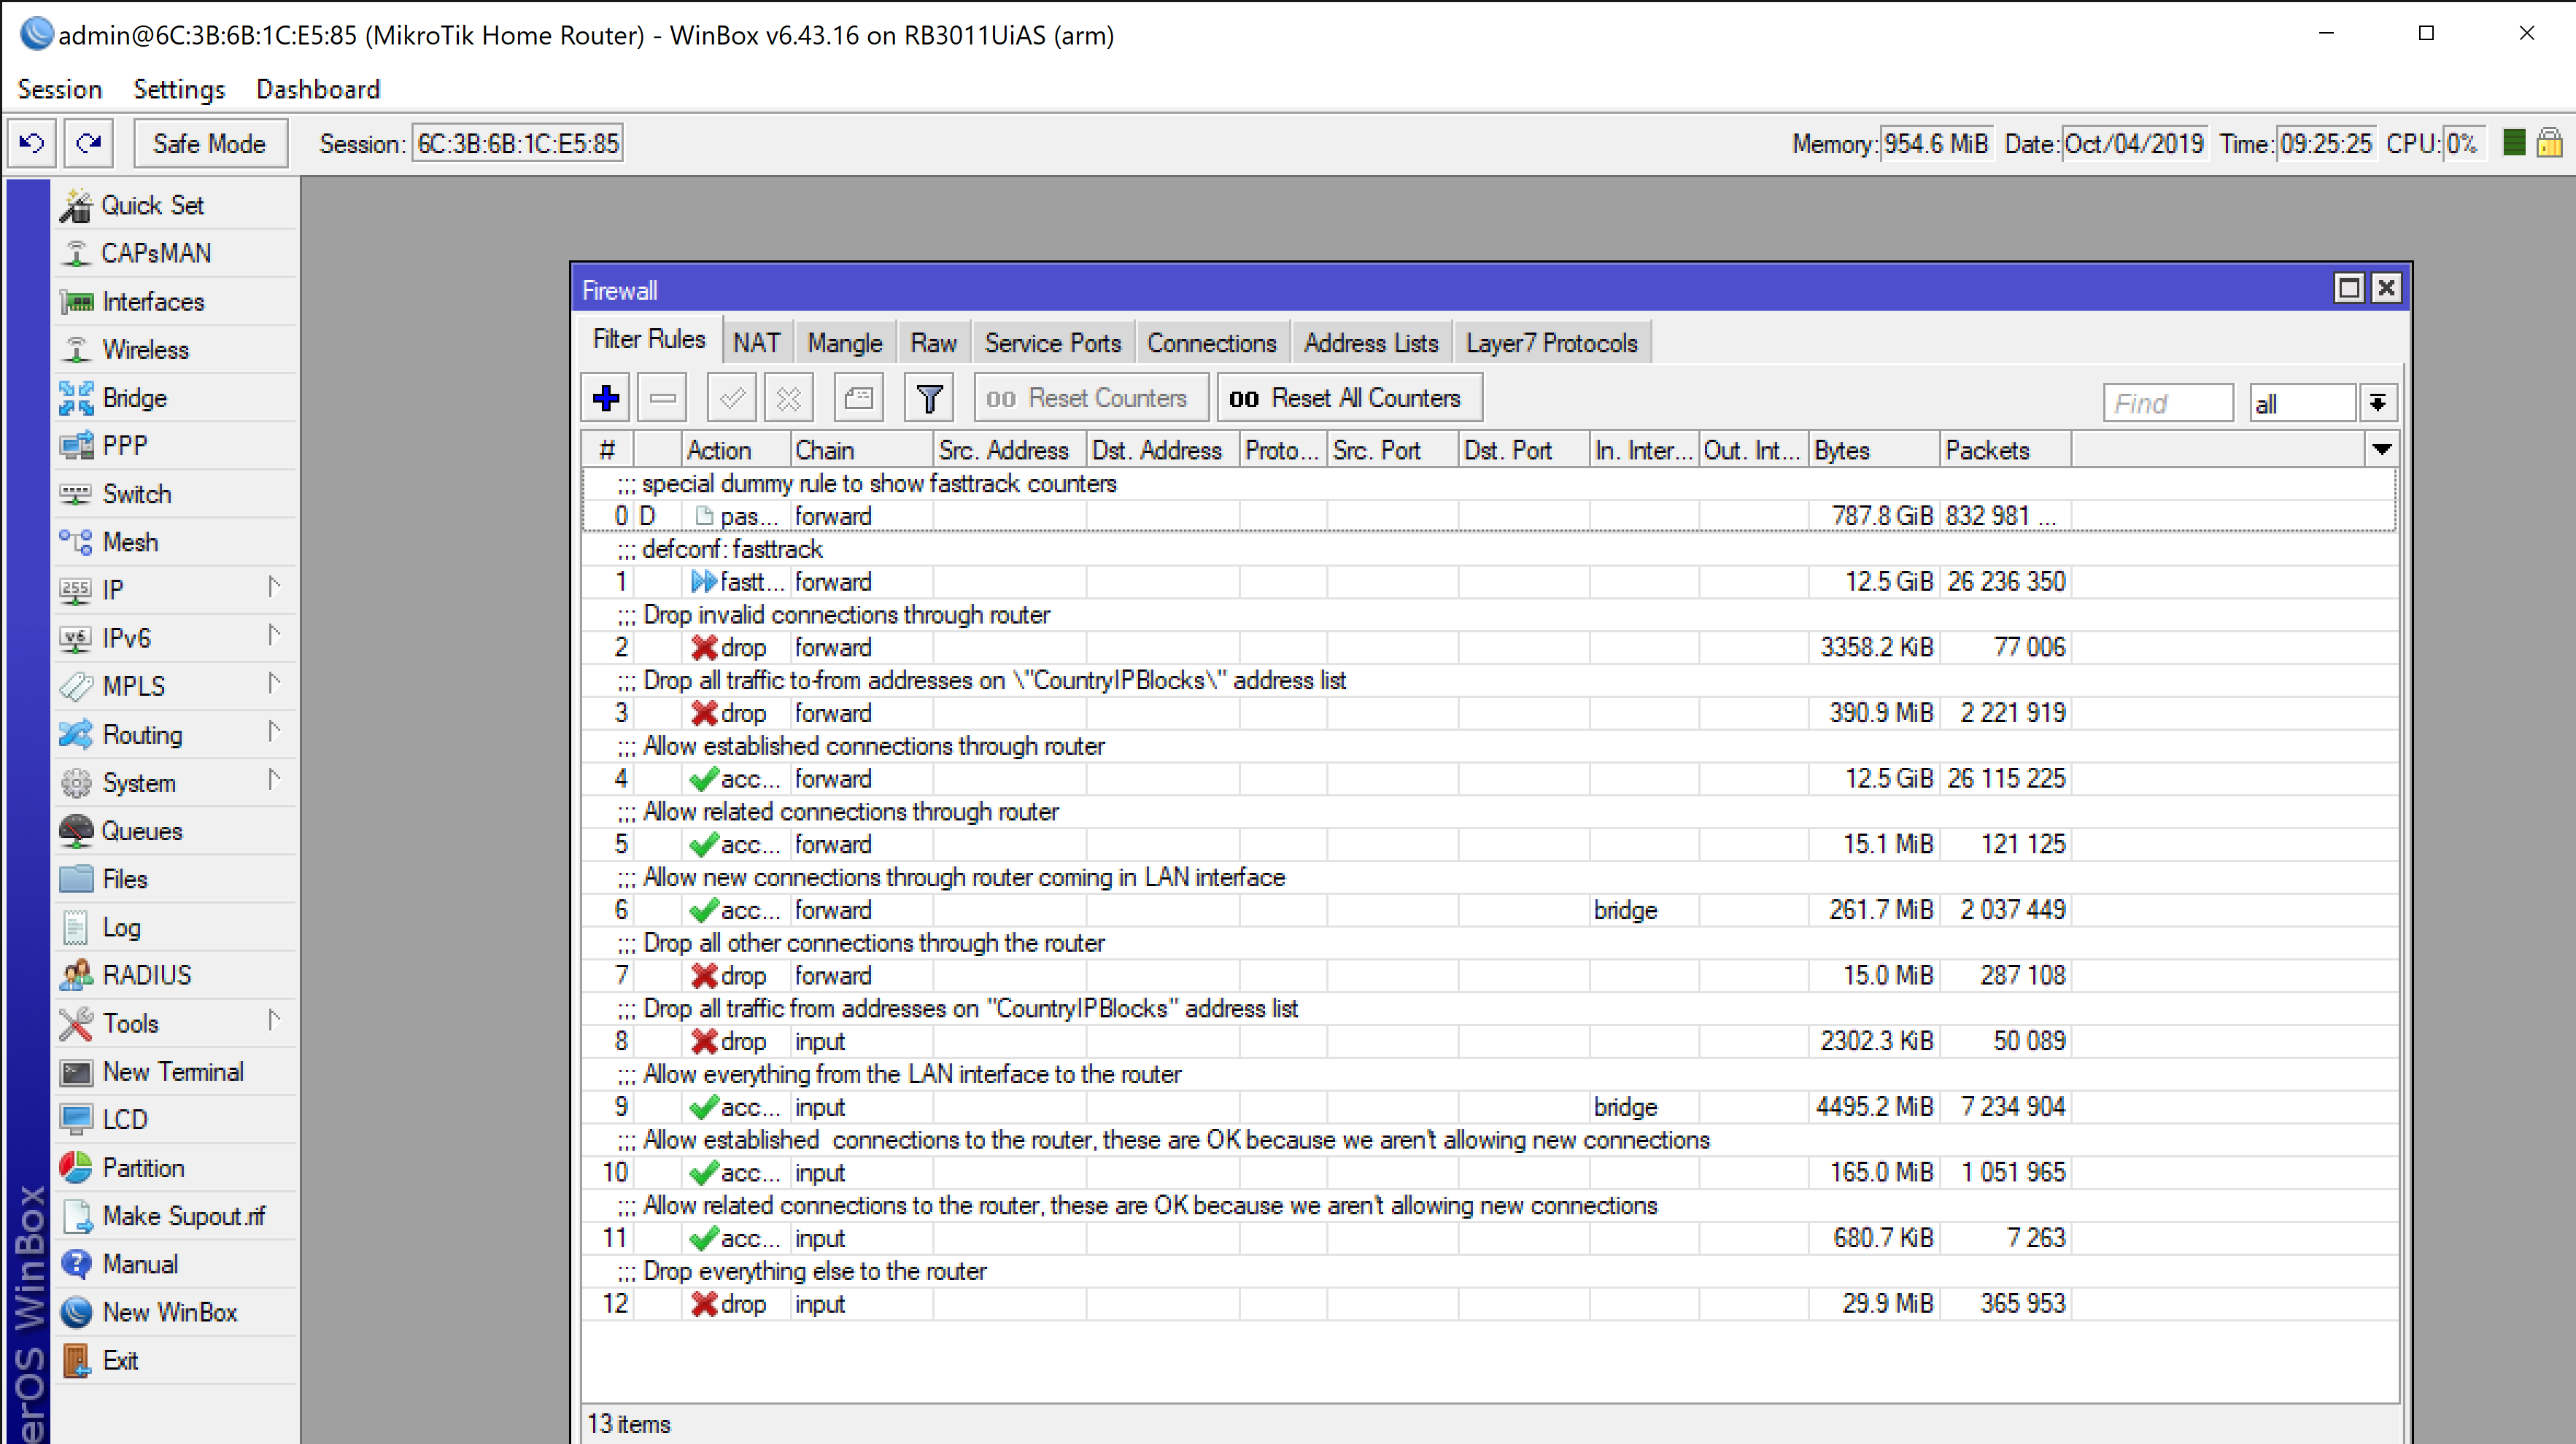Expand the IPv6 submenu
The height and width of the screenshot is (1444, 2576).
175,638
